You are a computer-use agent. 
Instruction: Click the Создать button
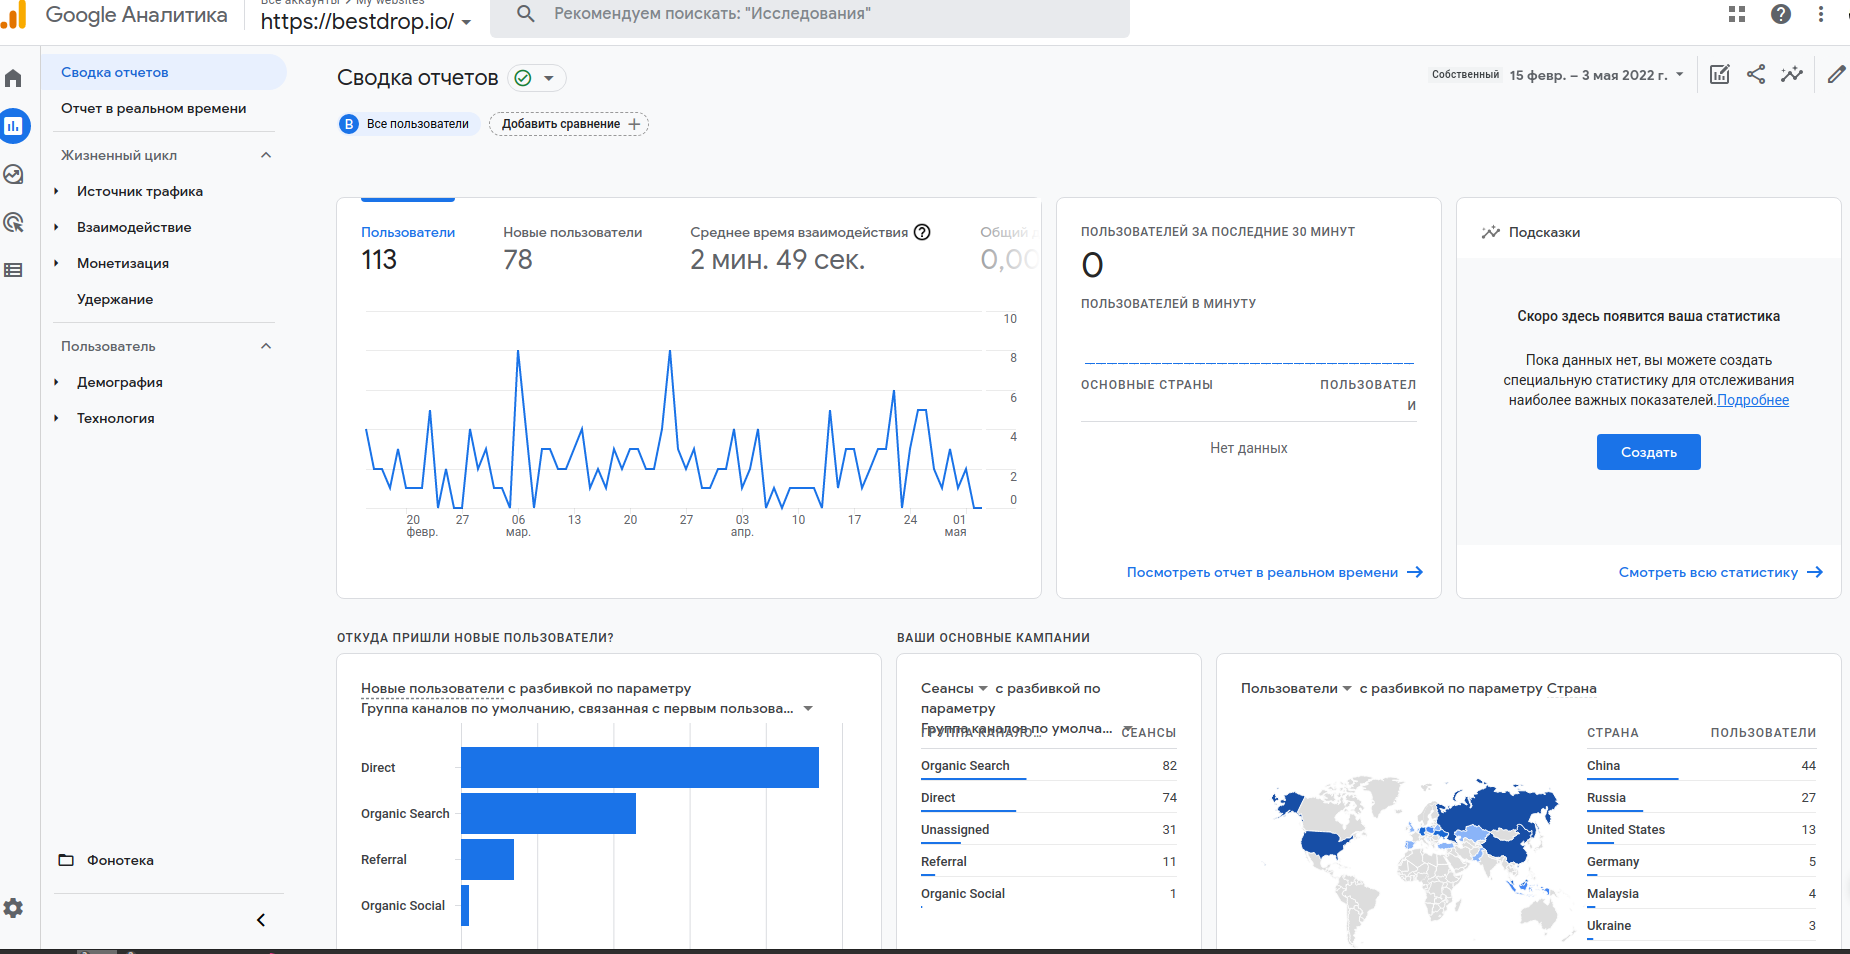click(x=1648, y=452)
